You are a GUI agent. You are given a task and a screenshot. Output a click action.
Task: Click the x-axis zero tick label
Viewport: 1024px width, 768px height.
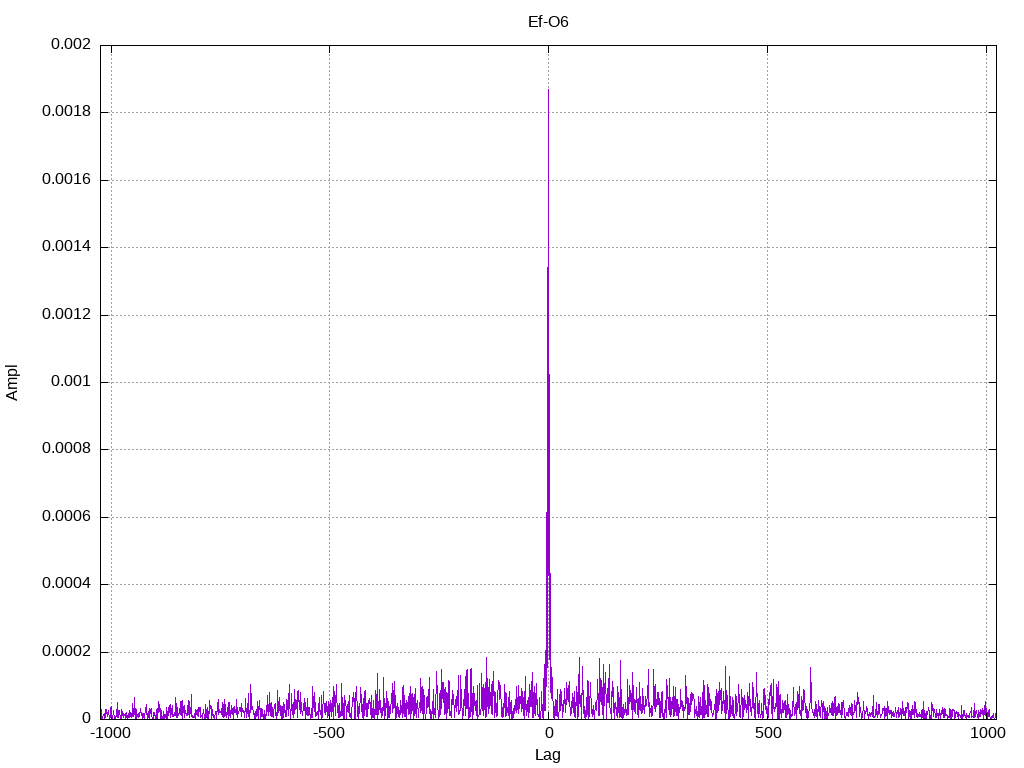point(548,734)
